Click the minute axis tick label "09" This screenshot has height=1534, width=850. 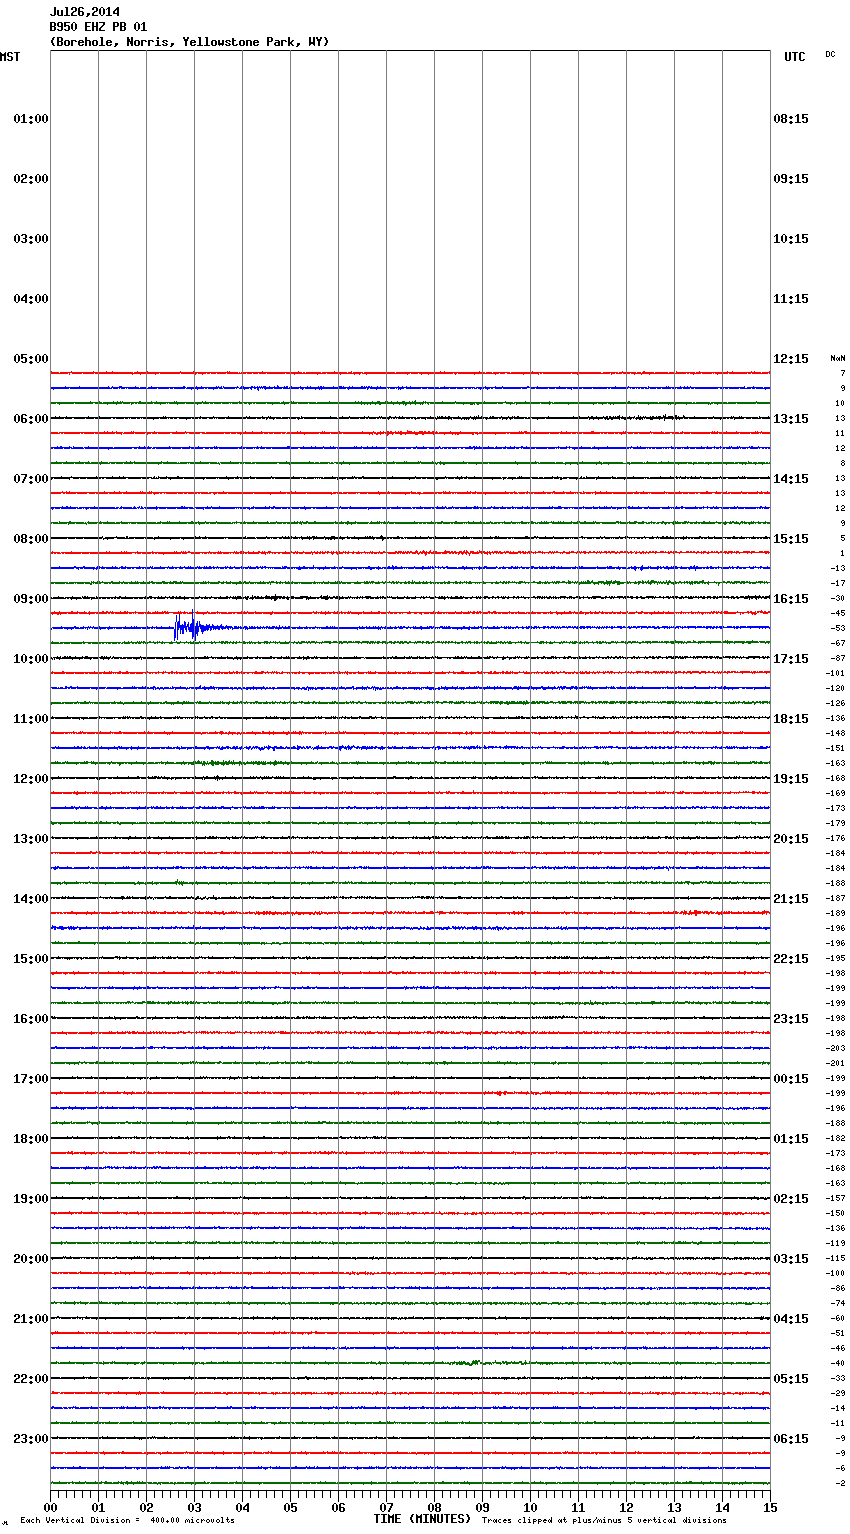[x=482, y=1507]
